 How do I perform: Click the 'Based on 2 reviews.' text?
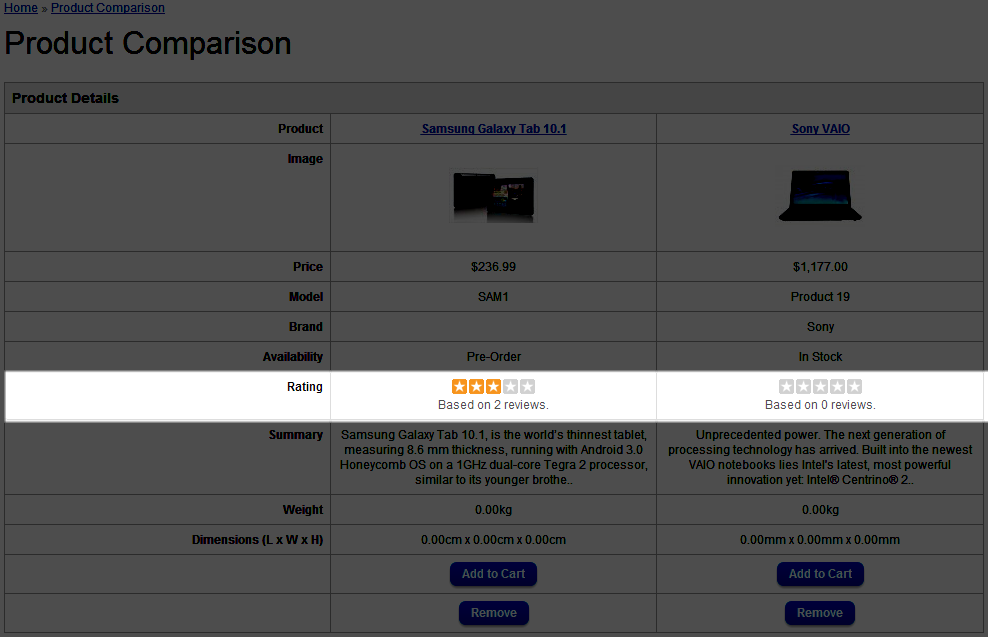click(493, 405)
